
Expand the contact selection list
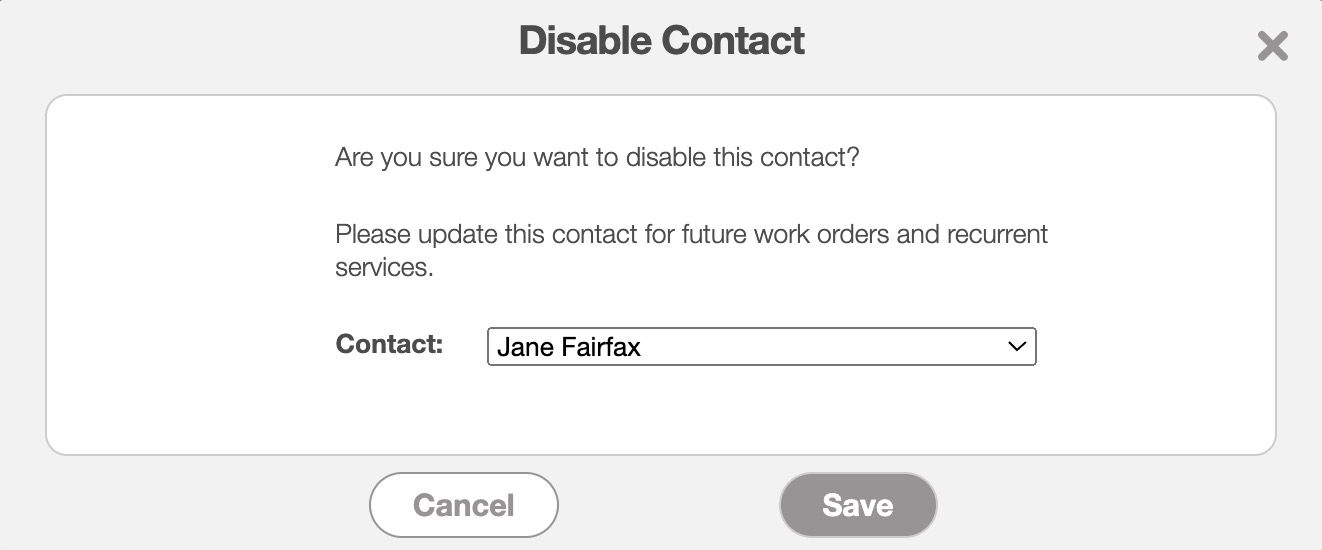(x=761, y=347)
